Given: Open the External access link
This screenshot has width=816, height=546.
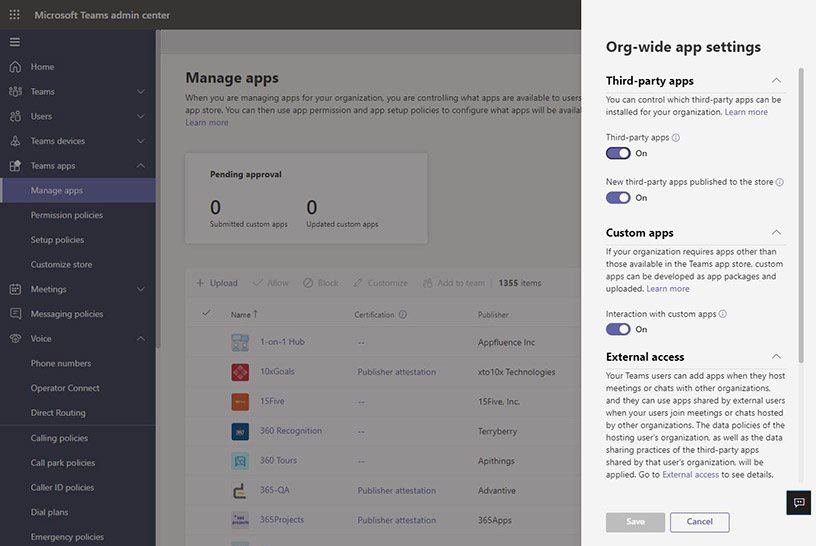Looking at the screenshot, I should point(690,475).
